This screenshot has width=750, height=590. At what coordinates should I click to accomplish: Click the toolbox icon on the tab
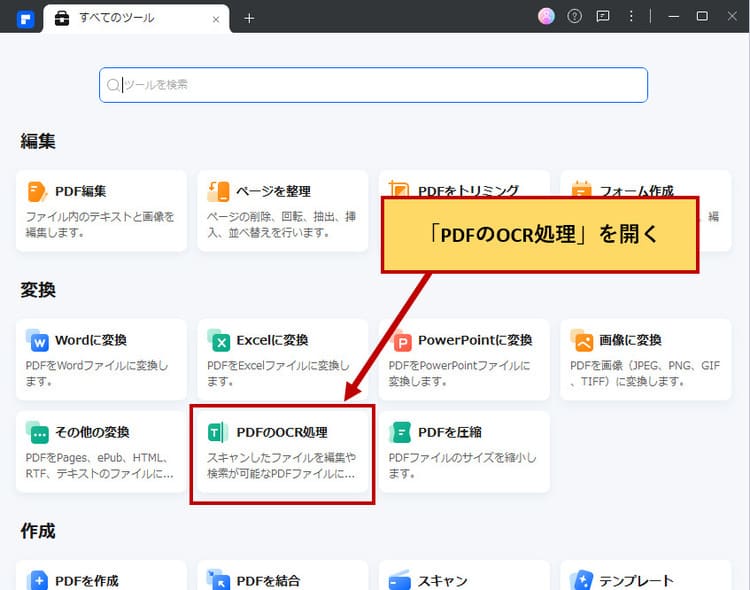click(x=62, y=18)
